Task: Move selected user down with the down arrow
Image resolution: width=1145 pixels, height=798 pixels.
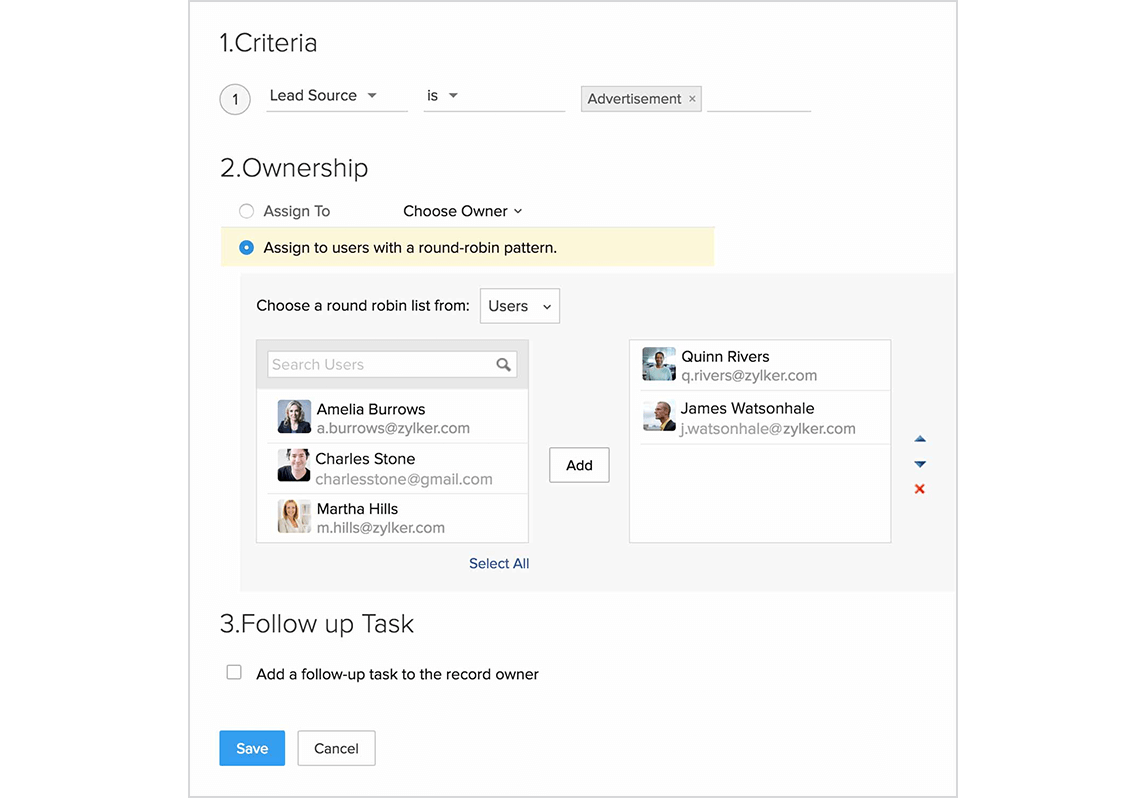Action: [x=920, y=464]
